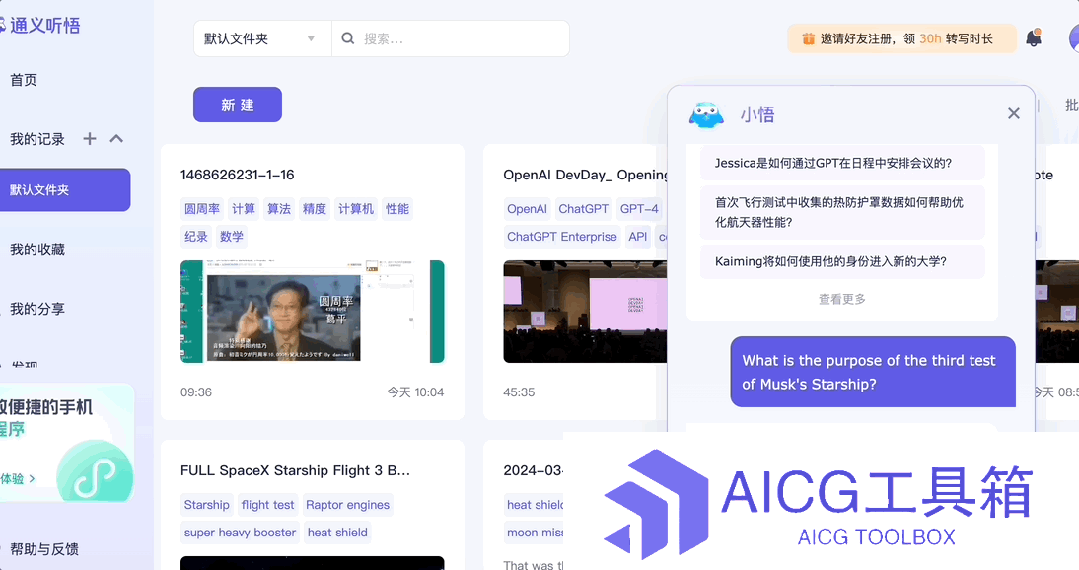Image resolution: width=1079 pixels, height=570 pixels.
Task: Open the 1468626231-1-16 record title
Action: pos(237,175)
